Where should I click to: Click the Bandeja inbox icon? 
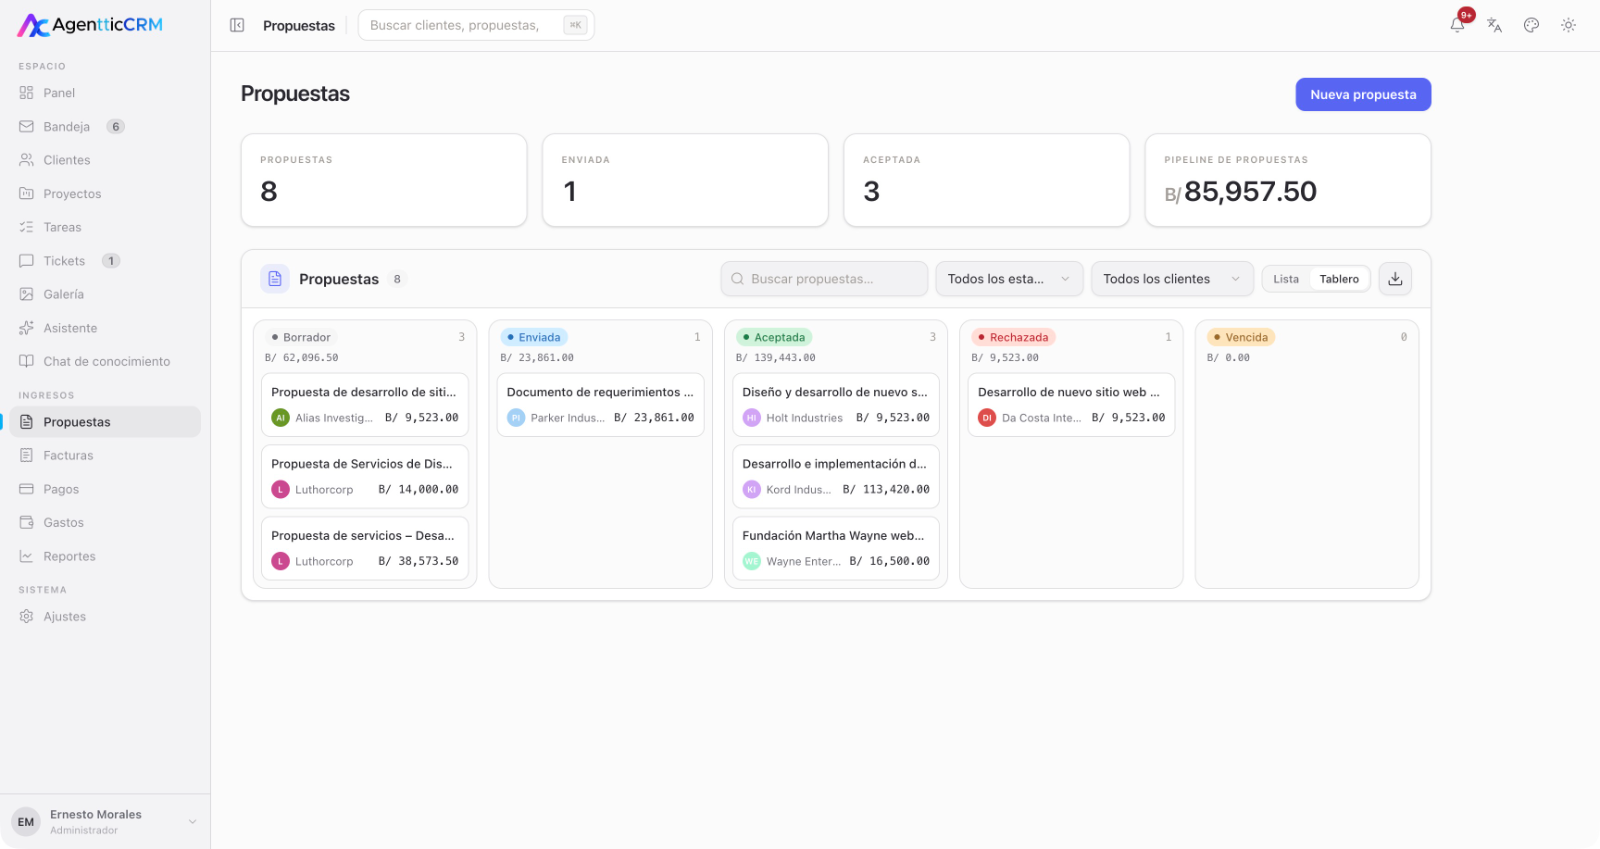point(26,126)
